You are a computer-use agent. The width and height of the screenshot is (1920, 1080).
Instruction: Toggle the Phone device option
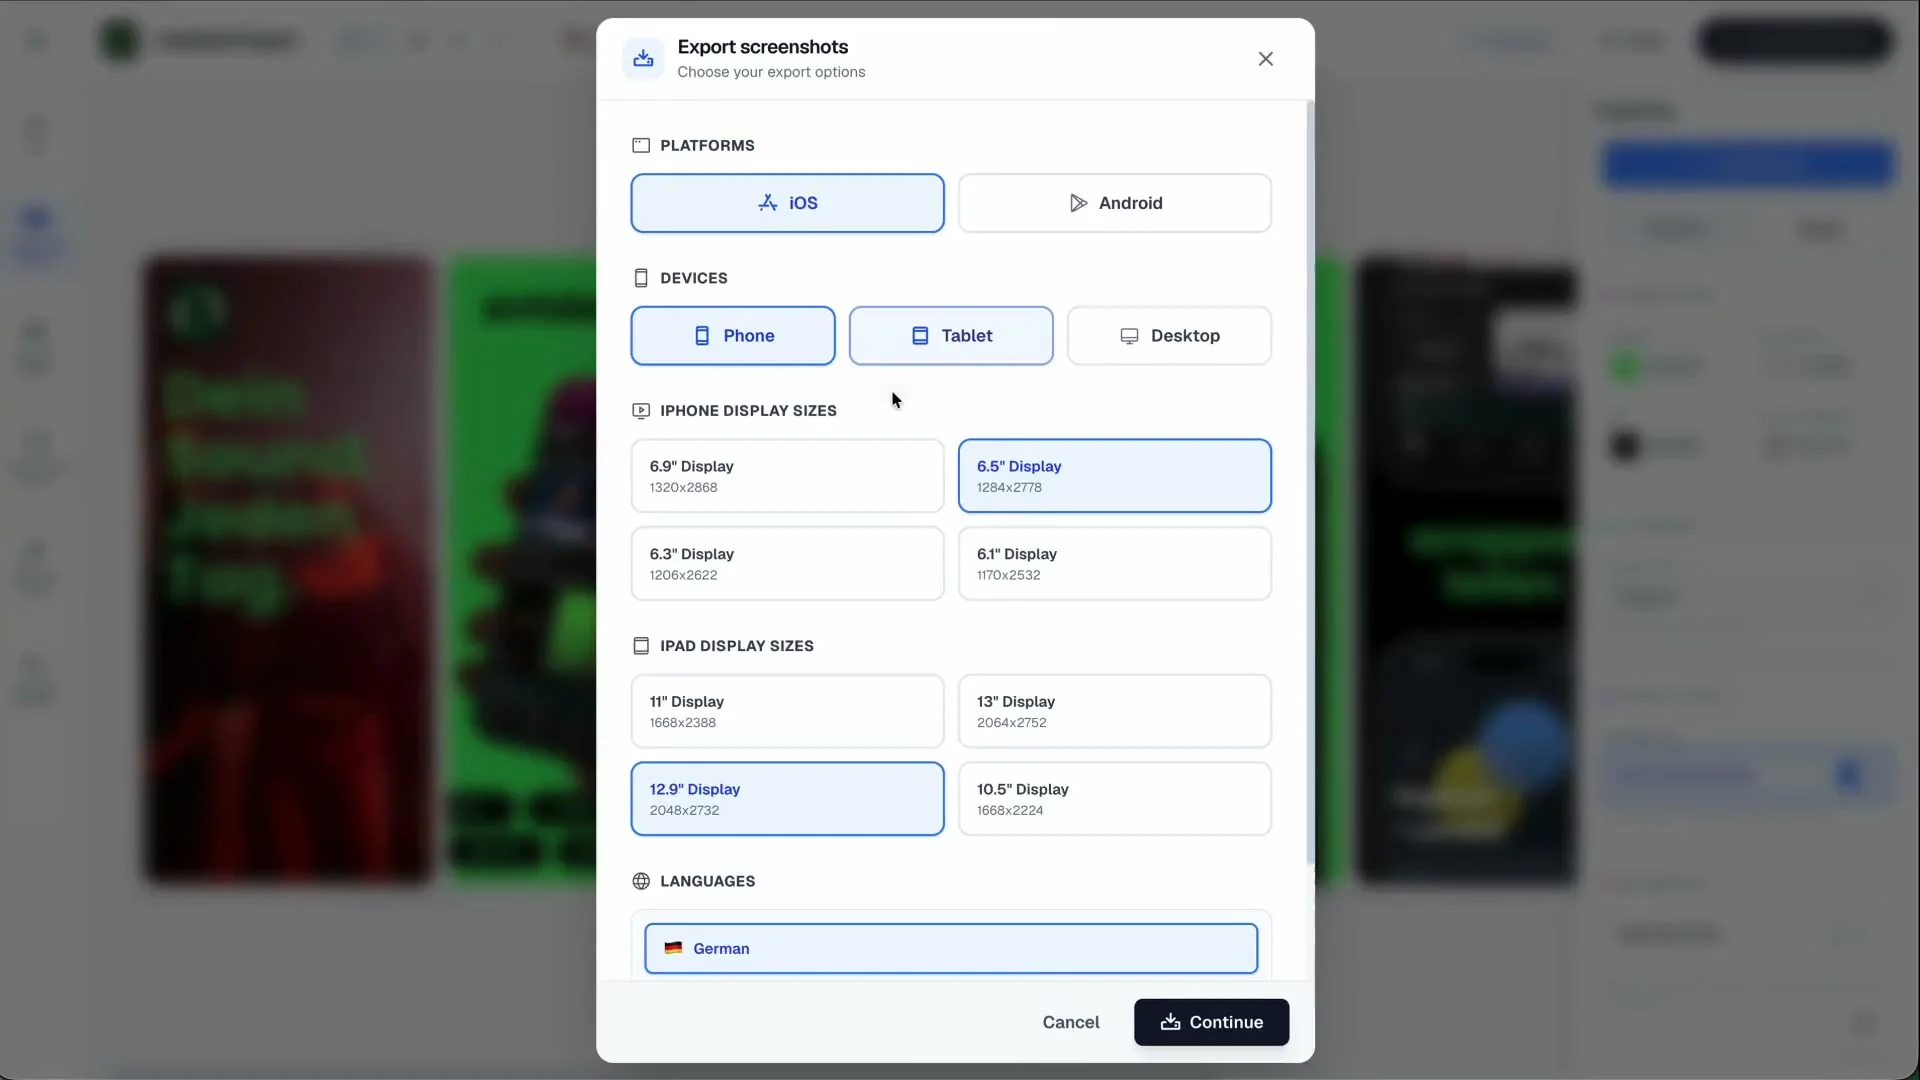coord(733,336)
